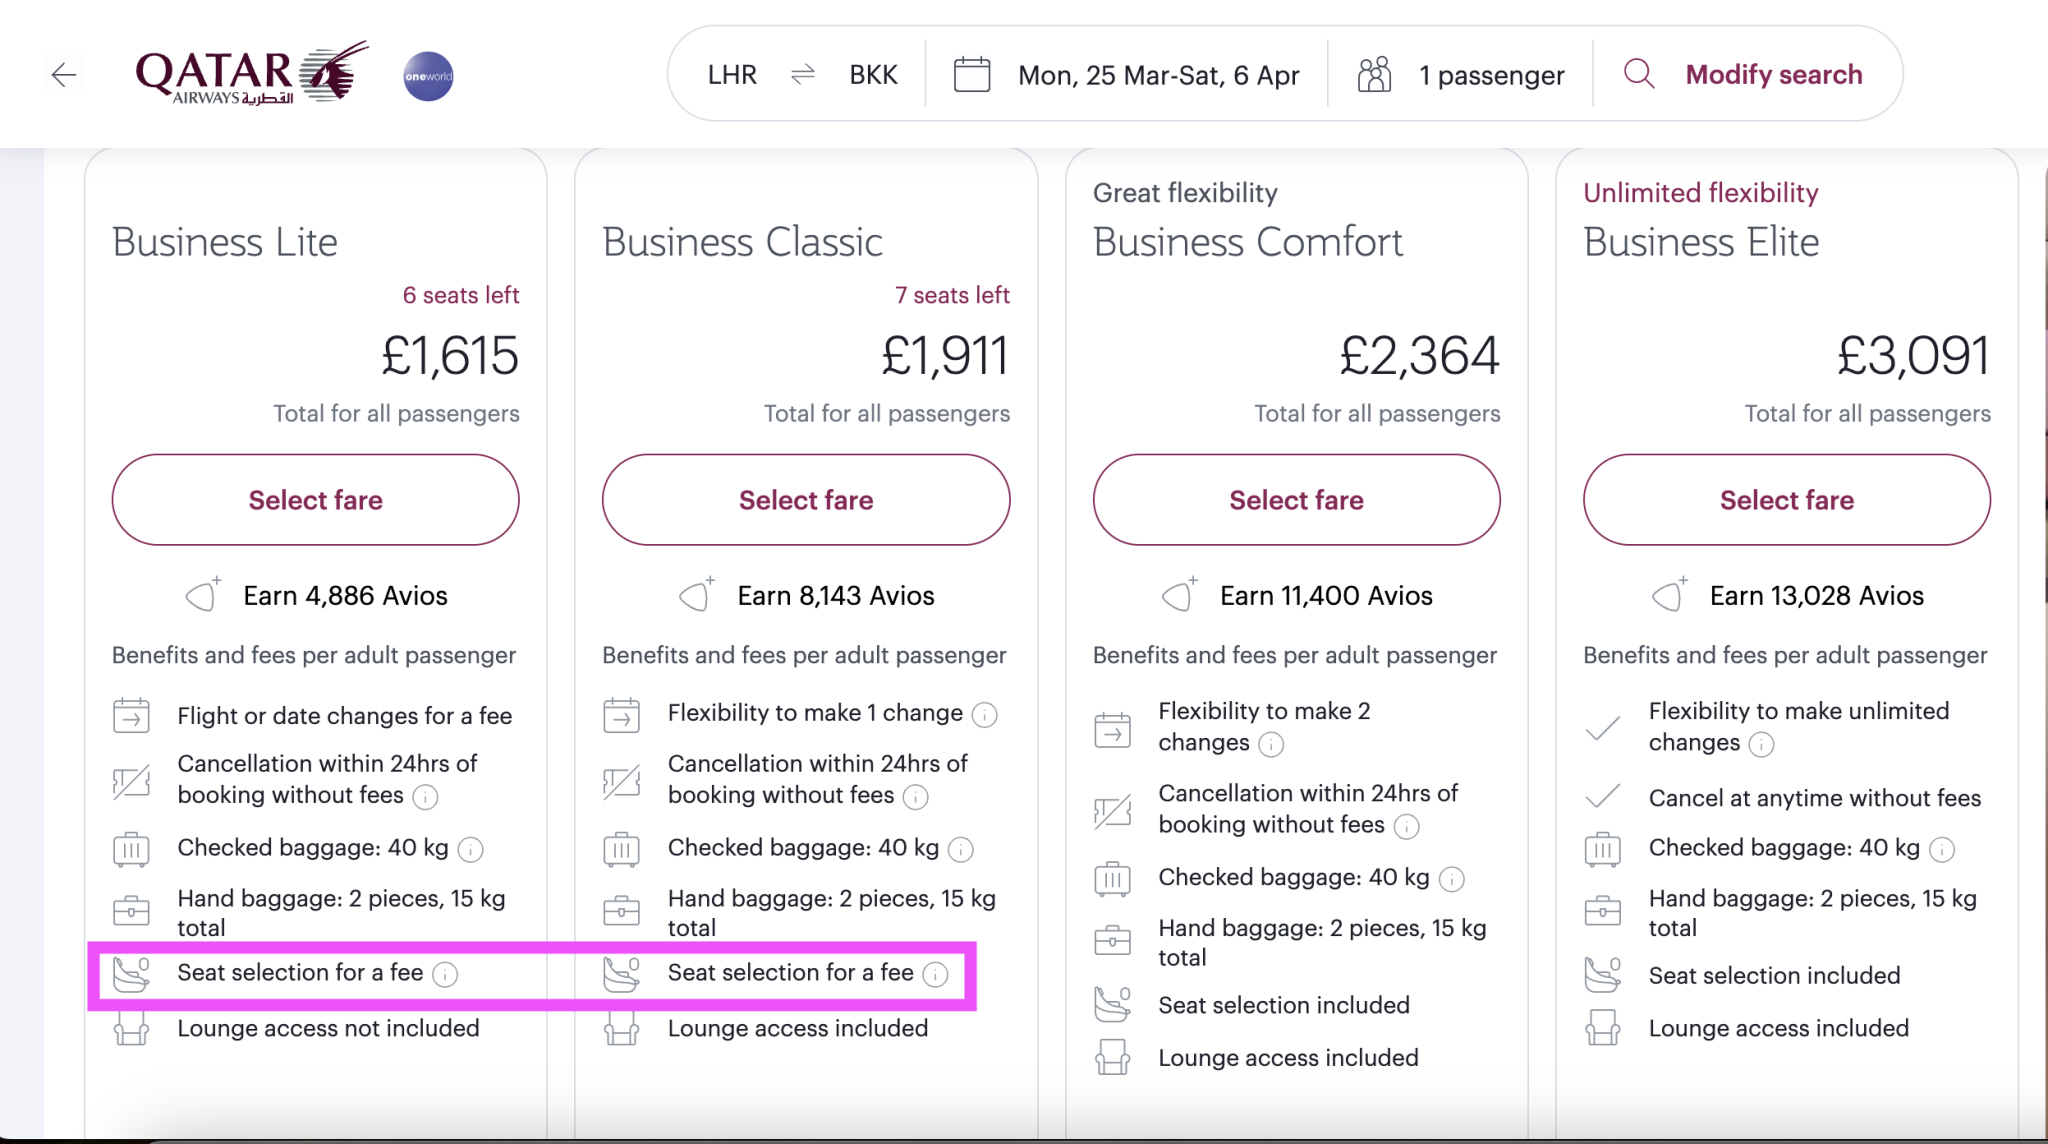
Task: Click the passengers group icon
Action: click(x=1374, y=75)
